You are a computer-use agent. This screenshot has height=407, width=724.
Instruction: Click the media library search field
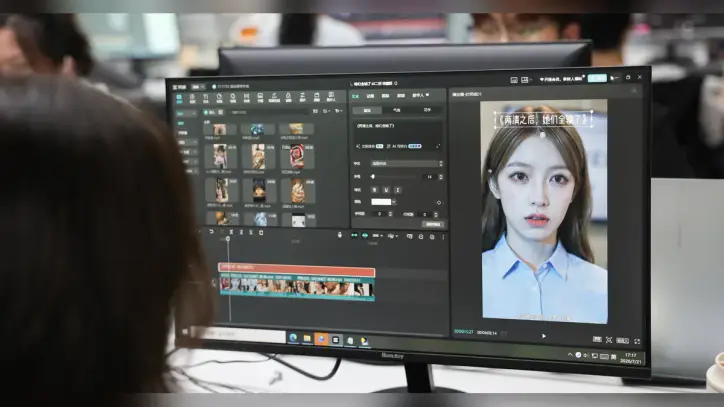(269, 112)
